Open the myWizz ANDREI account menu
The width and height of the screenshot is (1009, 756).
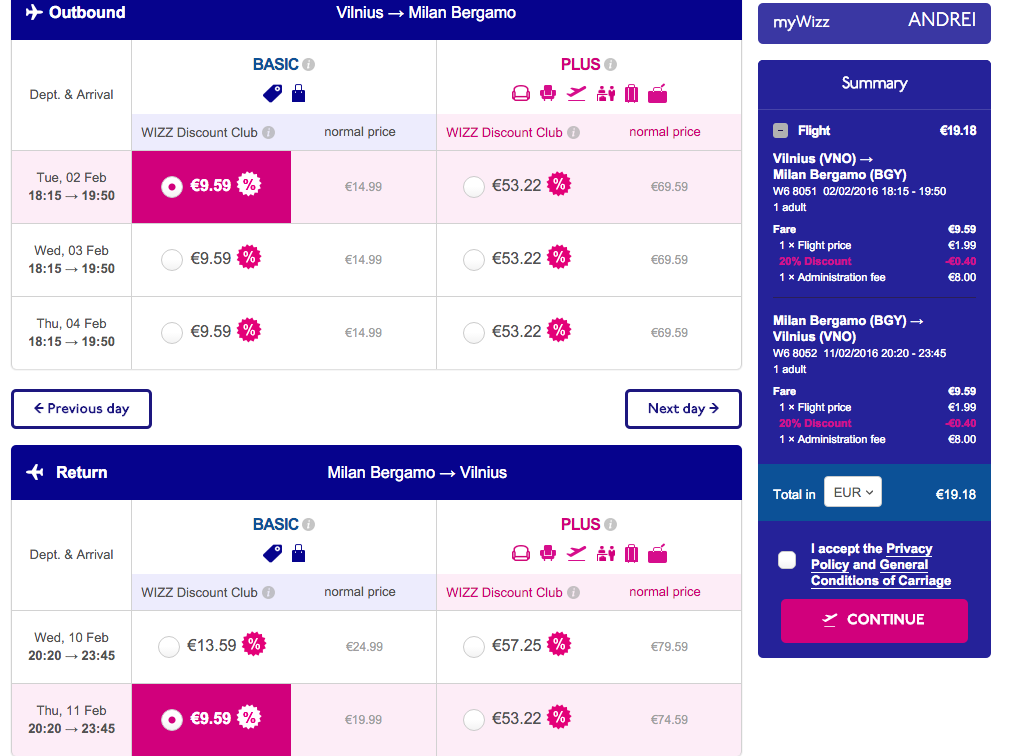point(874,22)
